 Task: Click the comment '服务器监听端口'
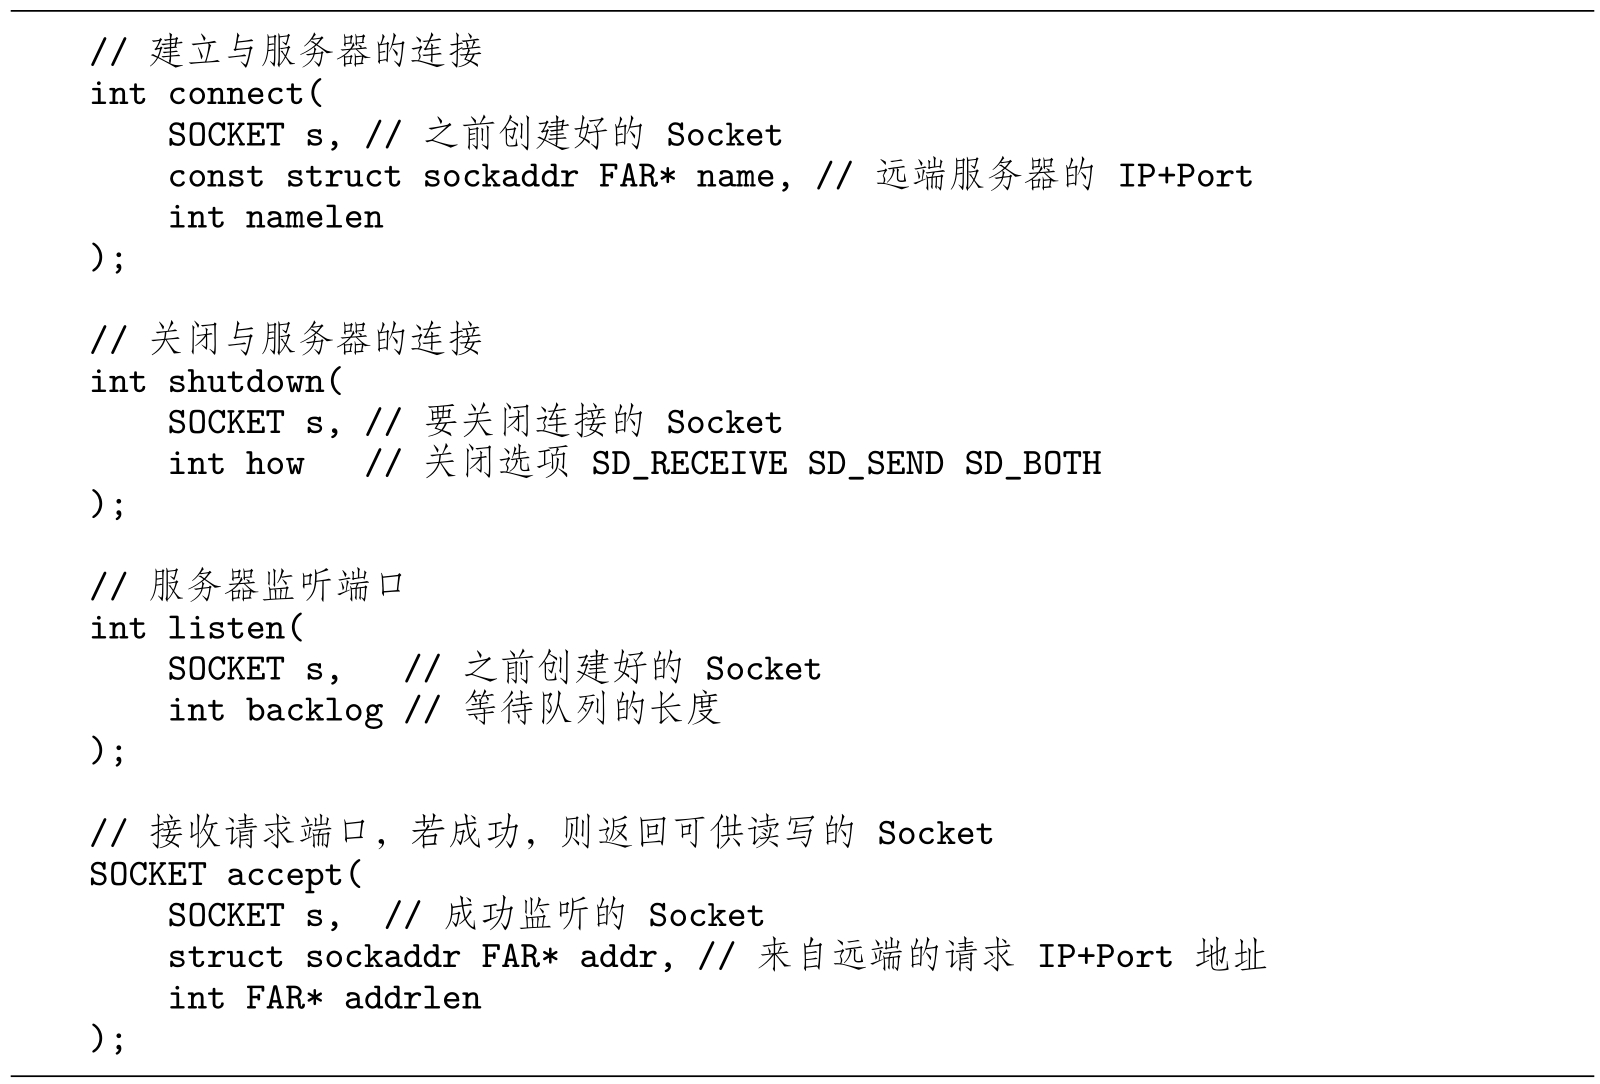(277, 586)
